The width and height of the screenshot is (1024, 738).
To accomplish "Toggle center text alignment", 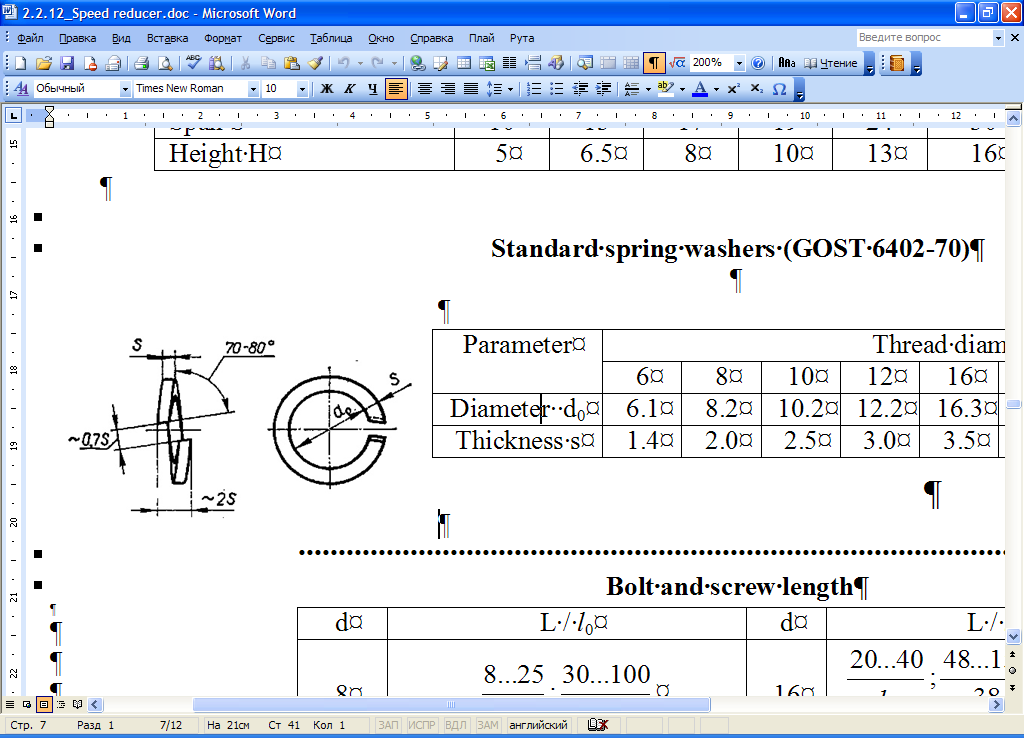I will pos(424,89).
